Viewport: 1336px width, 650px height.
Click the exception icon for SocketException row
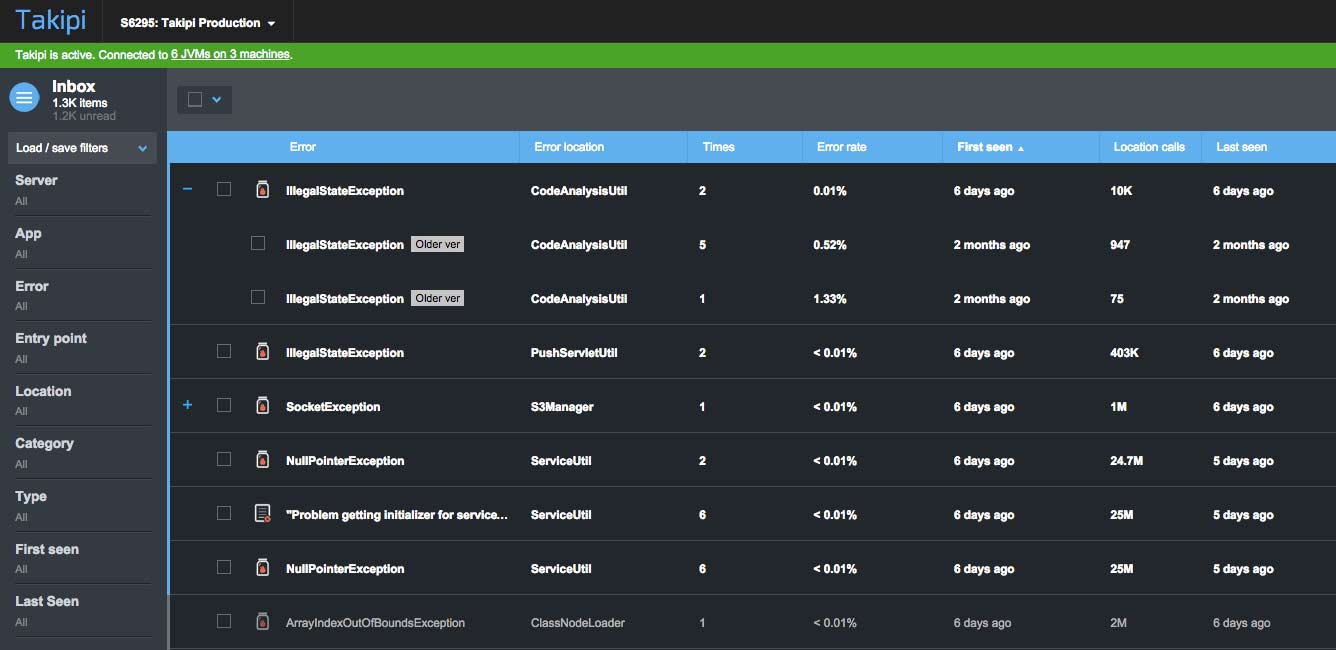click(262, 406)
